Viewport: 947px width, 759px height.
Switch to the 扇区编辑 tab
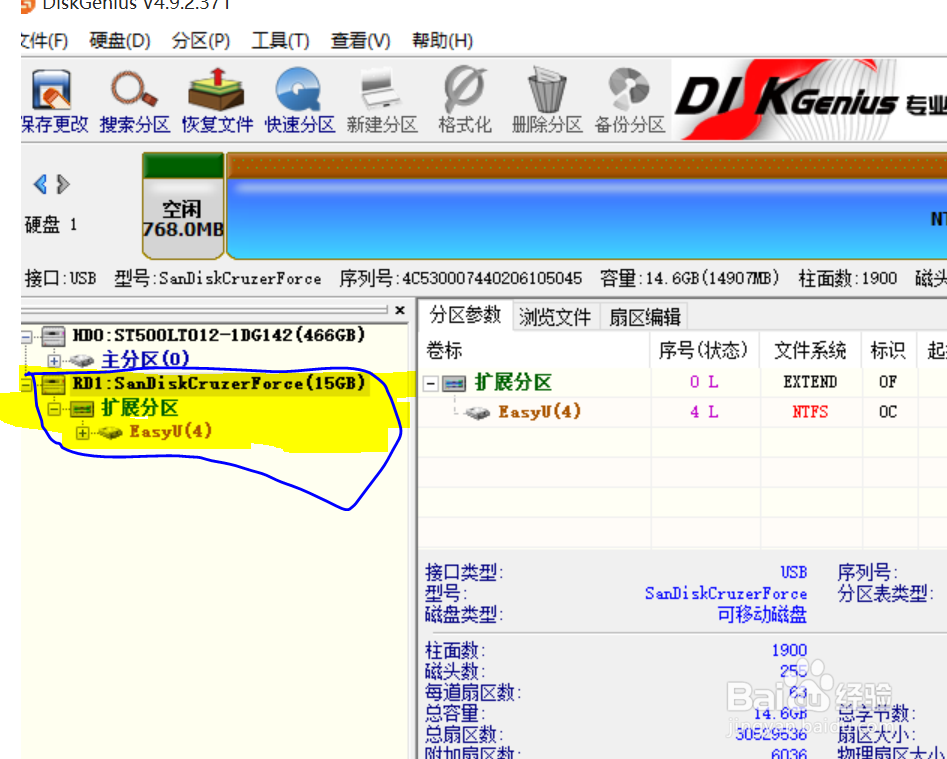[644, 317]
